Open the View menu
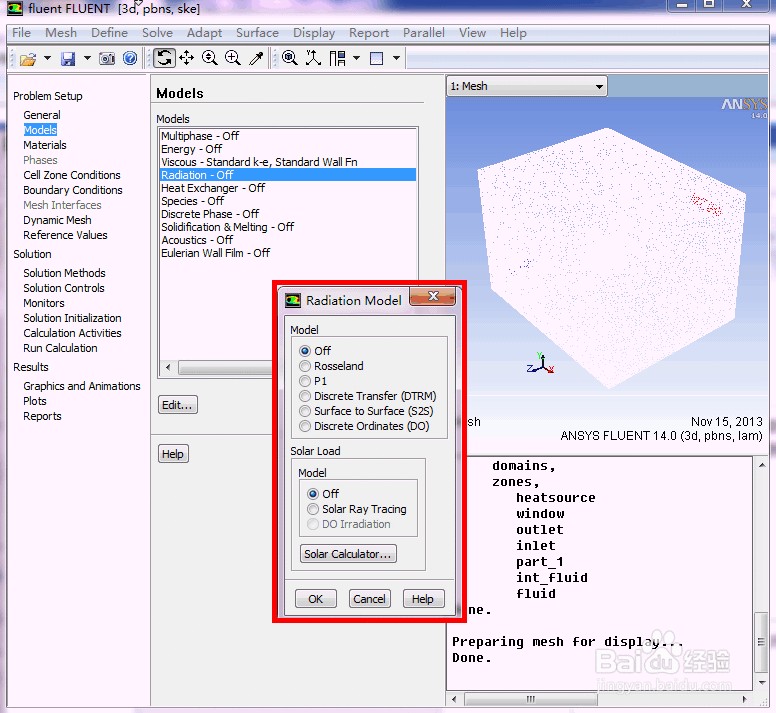Image resolution: width=776 pixels, height=713 pixels. pyautogui.click(x=472, y=33)
